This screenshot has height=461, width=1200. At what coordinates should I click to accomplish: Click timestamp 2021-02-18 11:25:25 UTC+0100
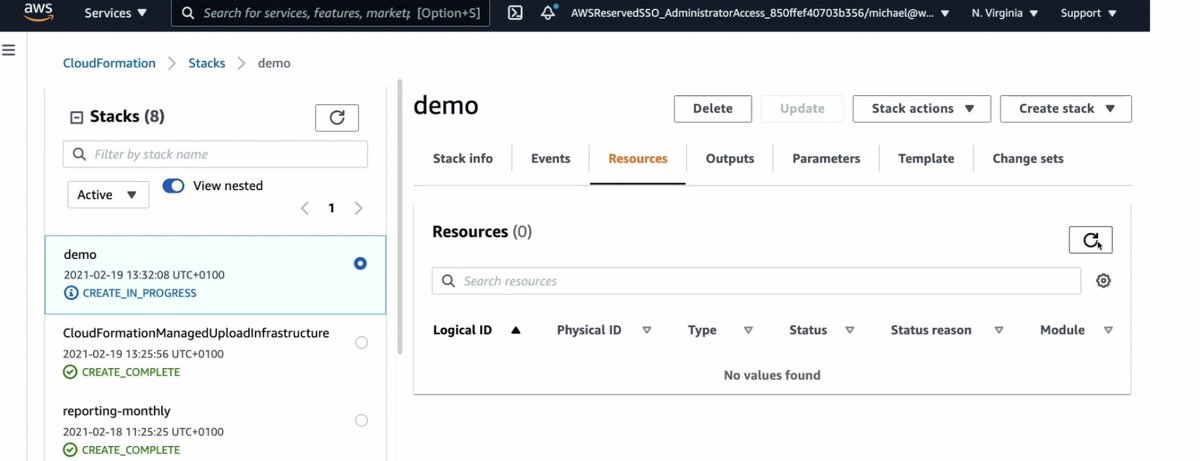(x=143, y=432)
